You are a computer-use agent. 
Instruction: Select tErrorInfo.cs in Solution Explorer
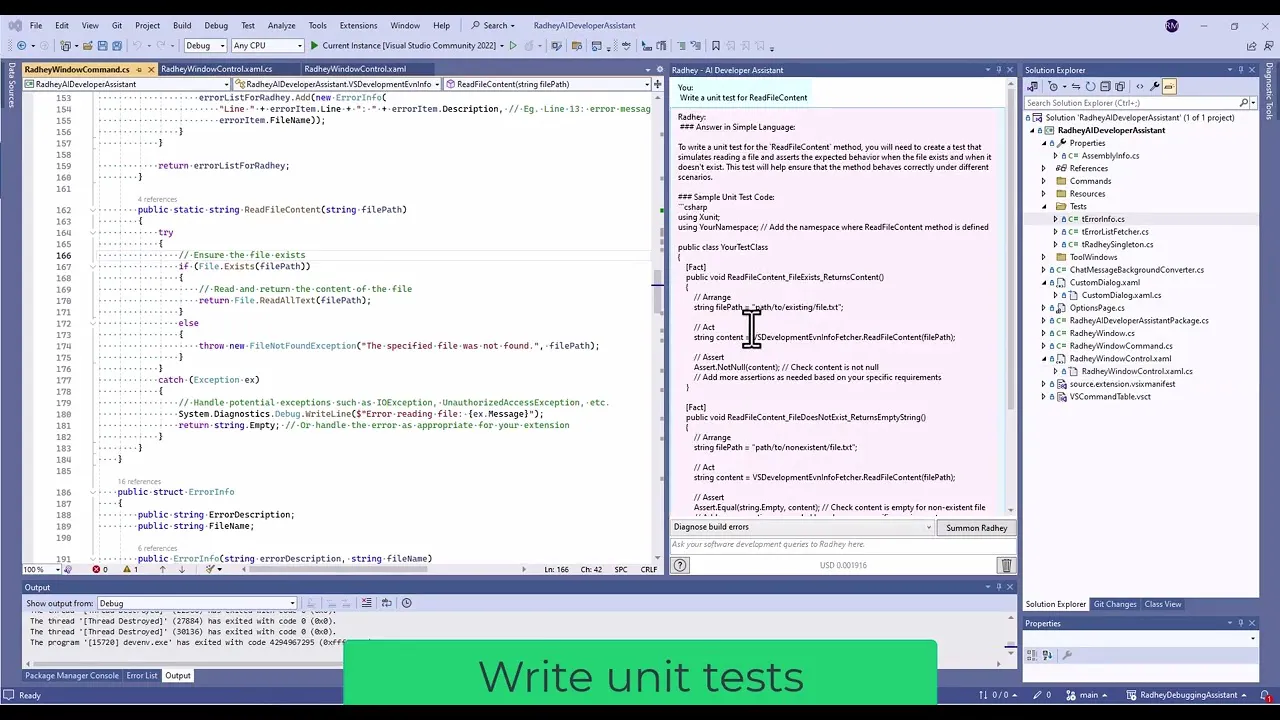[1102, 219]
